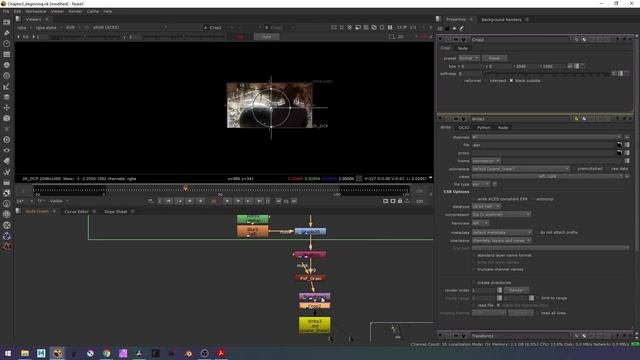
Task: Browse for the Write file path
Action: pyautogui.click(x=619, y=145)
